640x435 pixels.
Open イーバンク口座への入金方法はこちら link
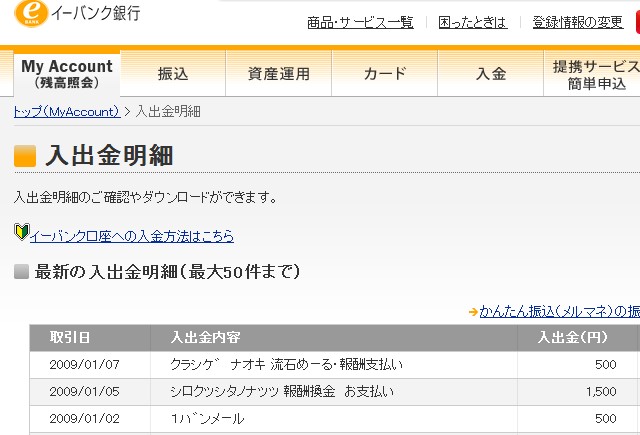tap(132, 236)
